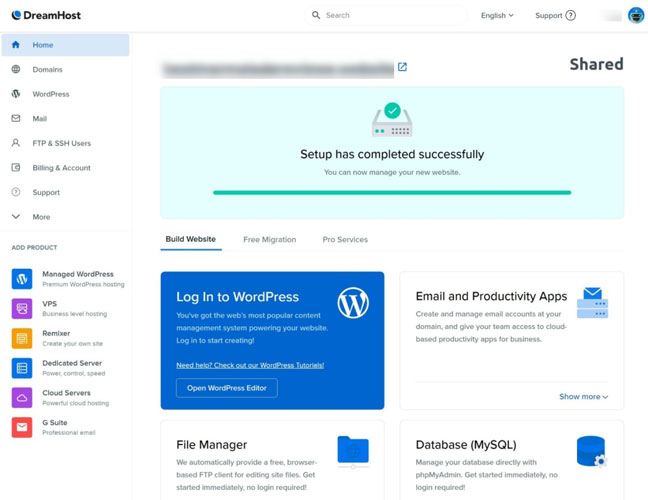Screen dimensions: 648x500
Task: Click the search magnifier icon
Action: click(316, 15)
